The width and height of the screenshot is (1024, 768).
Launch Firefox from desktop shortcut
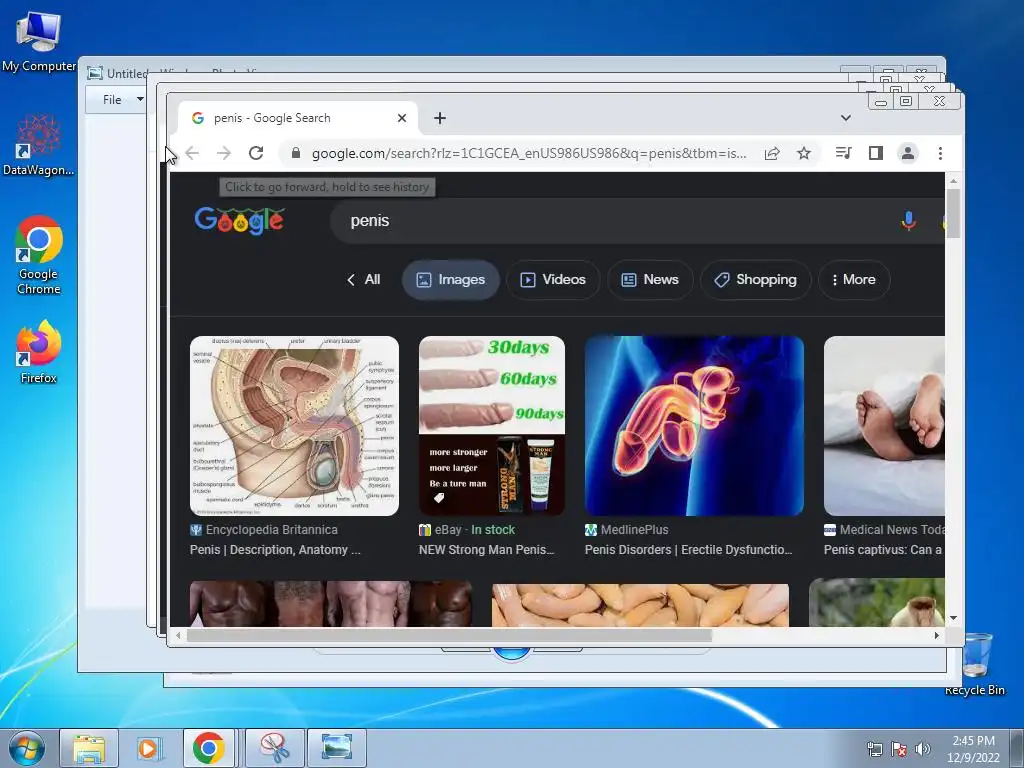39,351
